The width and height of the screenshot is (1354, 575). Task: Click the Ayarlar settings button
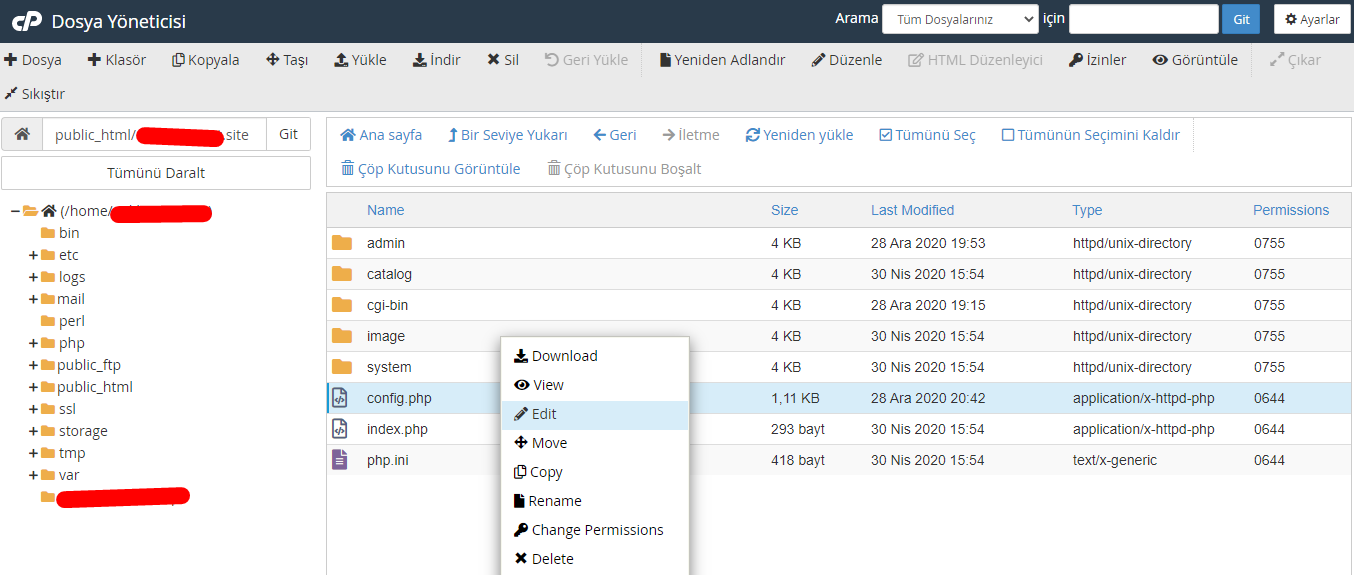[x=1312, y=19]
